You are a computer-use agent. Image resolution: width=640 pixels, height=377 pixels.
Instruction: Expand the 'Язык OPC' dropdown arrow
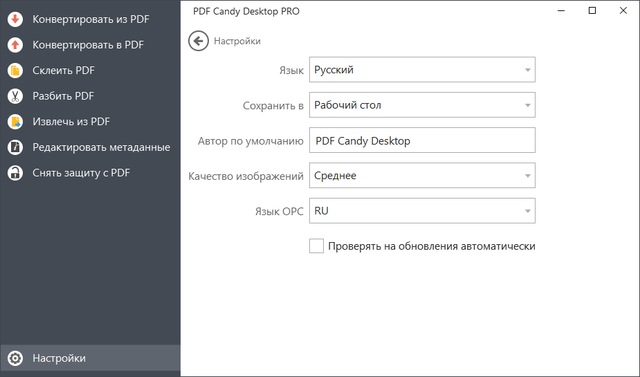[x=527, y=211]
